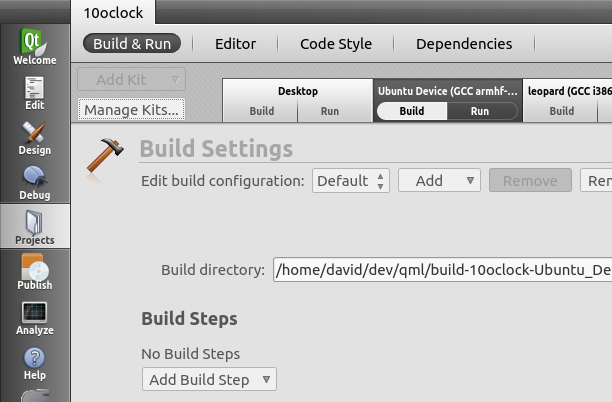Click the Manage Kits button
The width and height of the screenshot is (612, 402).
[x=132, y=110]
